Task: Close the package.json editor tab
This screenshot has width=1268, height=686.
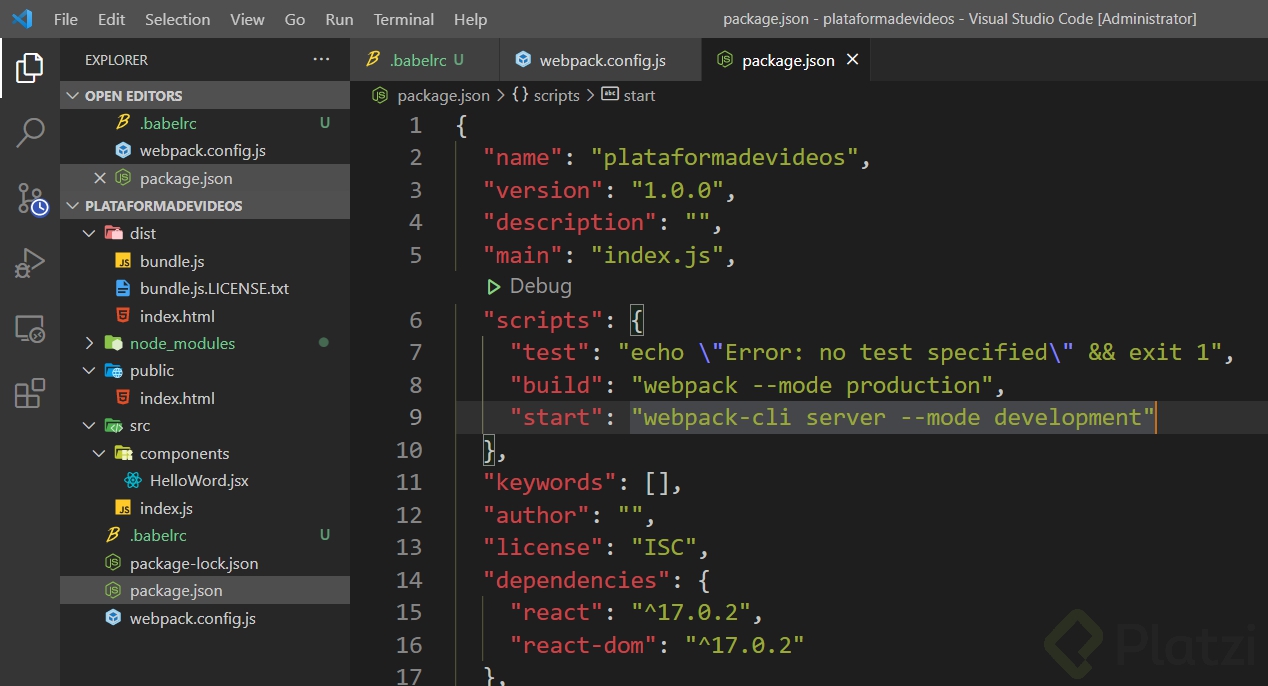Action: 853,60
